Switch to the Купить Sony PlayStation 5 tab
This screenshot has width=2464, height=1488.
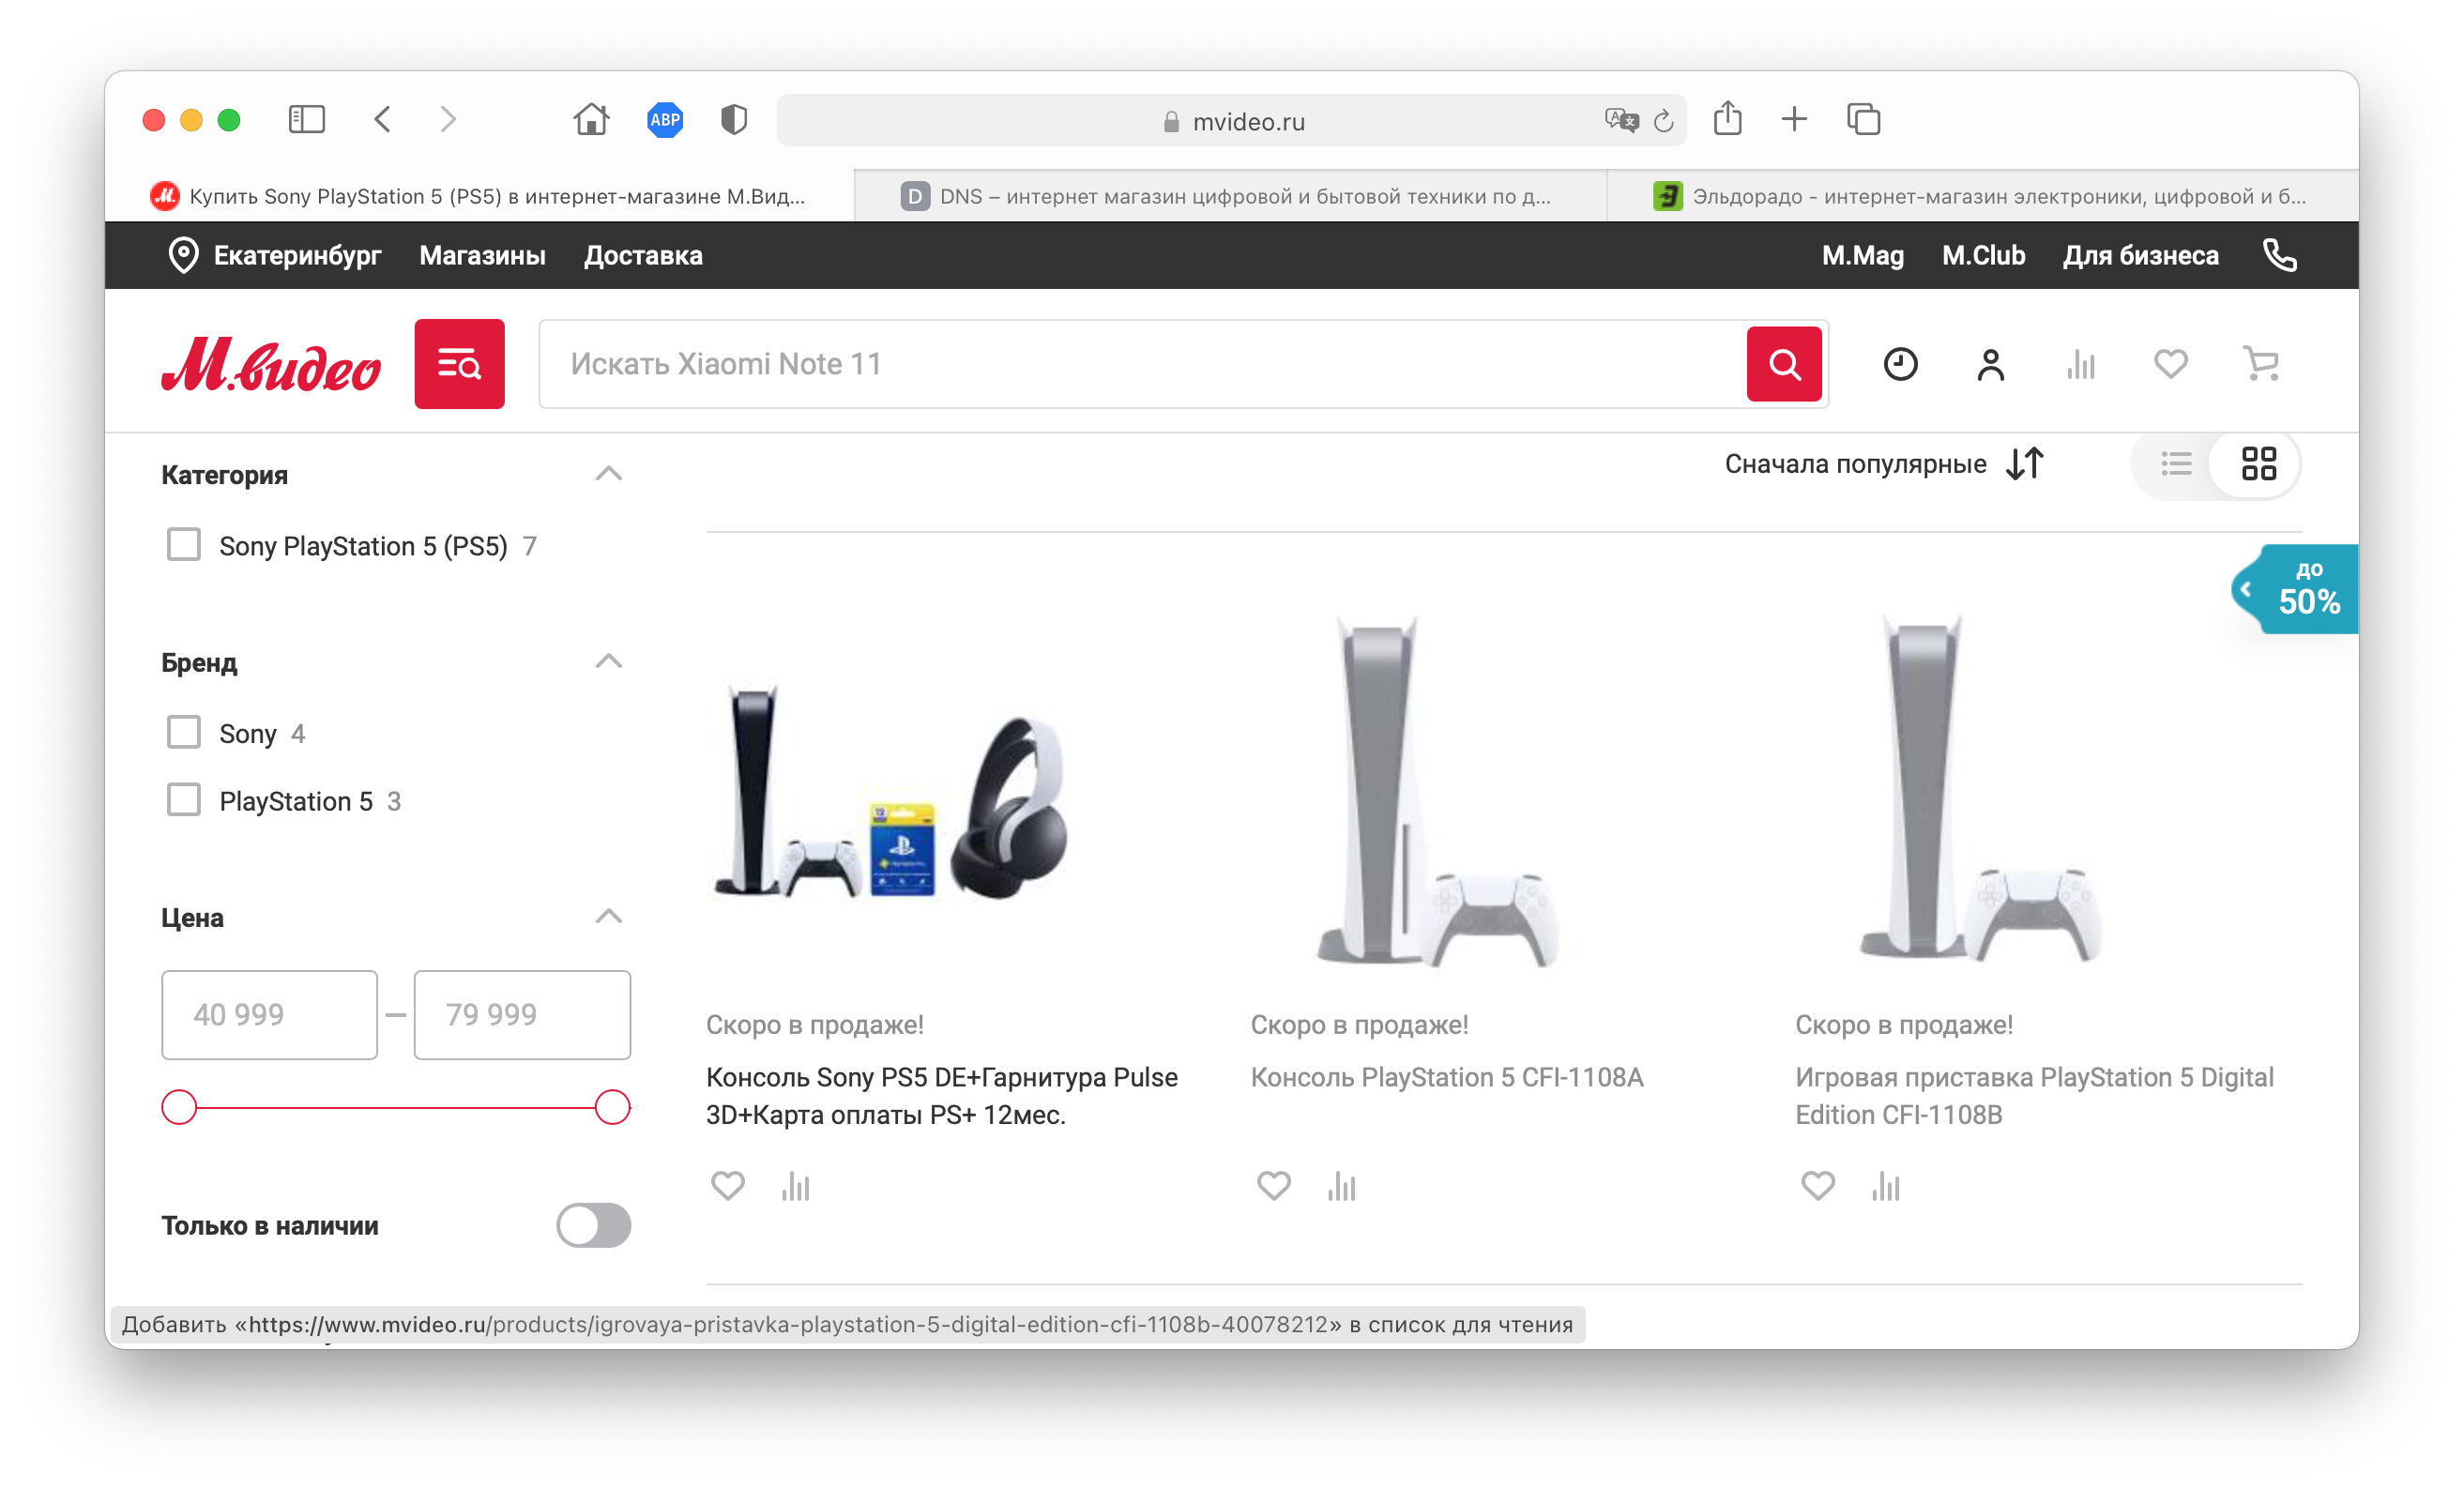pos(480,196)
